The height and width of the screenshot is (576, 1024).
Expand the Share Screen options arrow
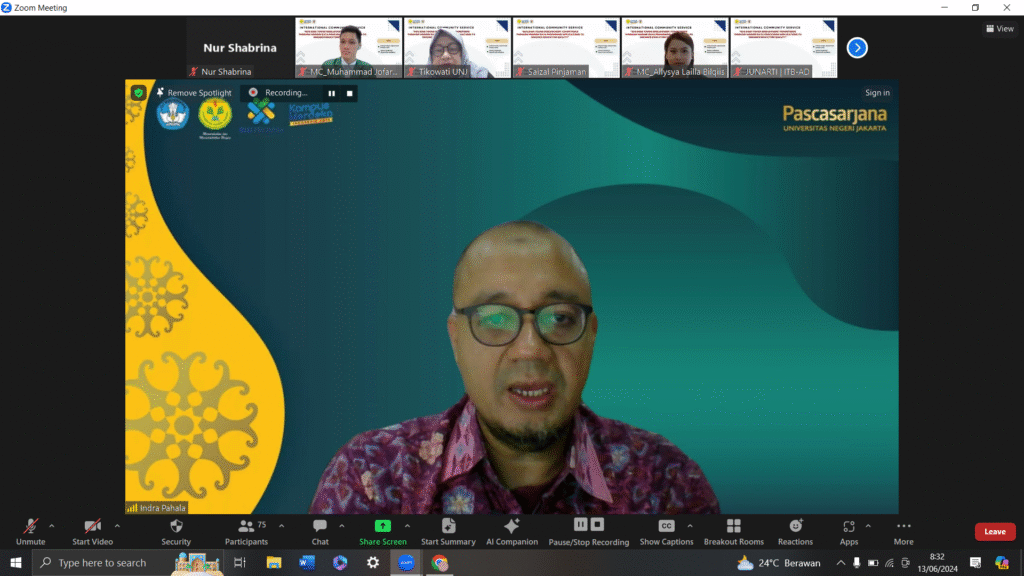click(x=407, y=525)
